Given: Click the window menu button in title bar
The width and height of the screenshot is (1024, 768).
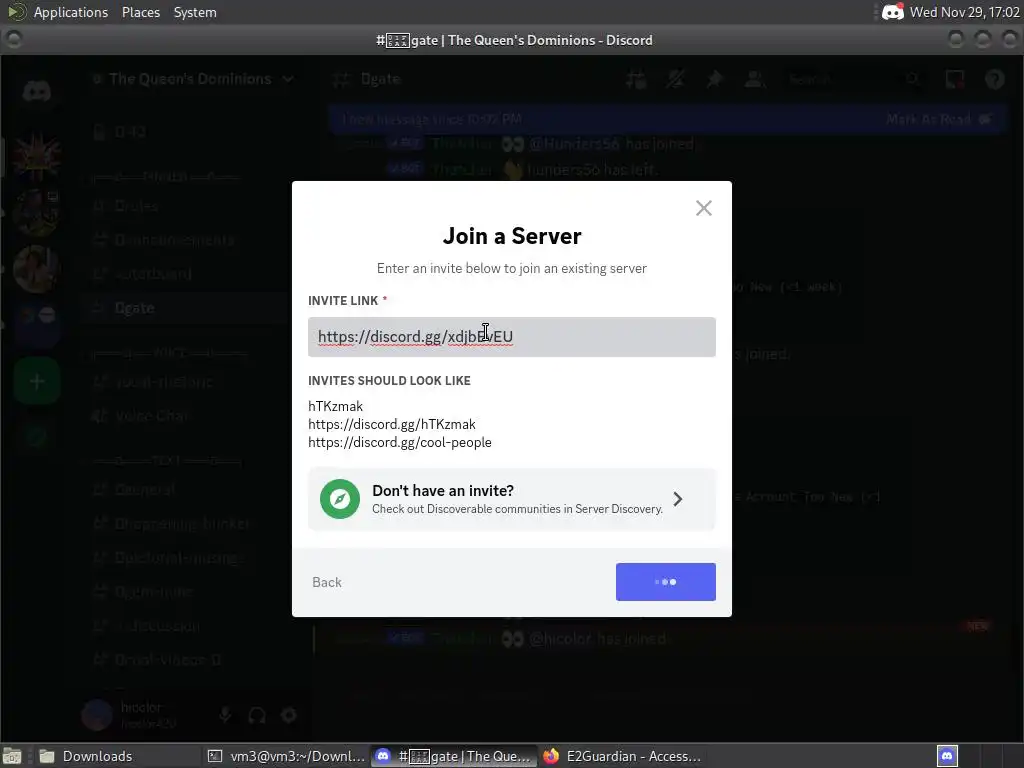Looking at the screenshot, I should (13, 40).
